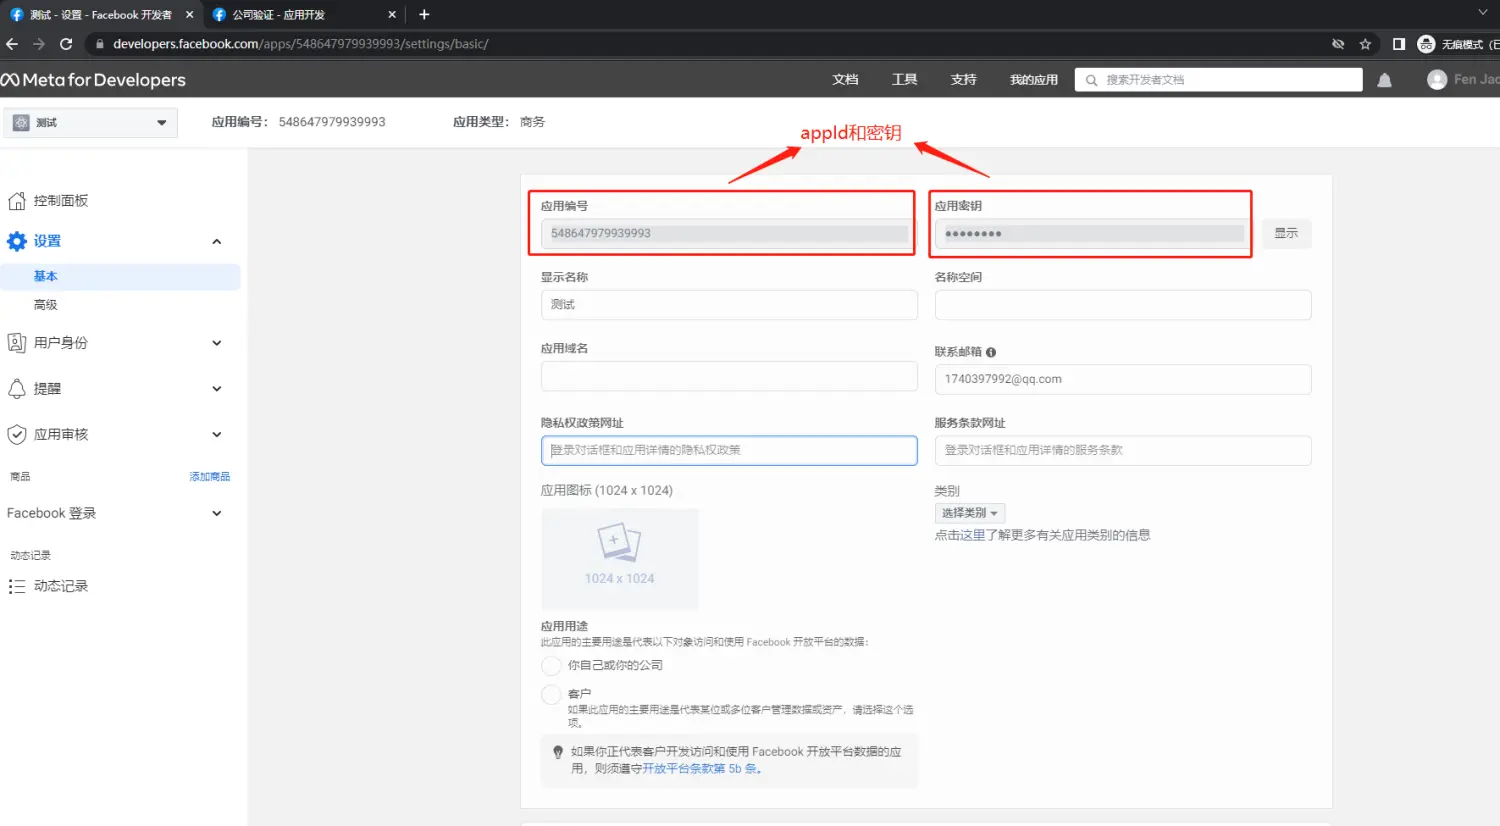Open the 选择类别 category dropdown
Viewport: 1500px width, 826px height.
[x=970, y=513]
